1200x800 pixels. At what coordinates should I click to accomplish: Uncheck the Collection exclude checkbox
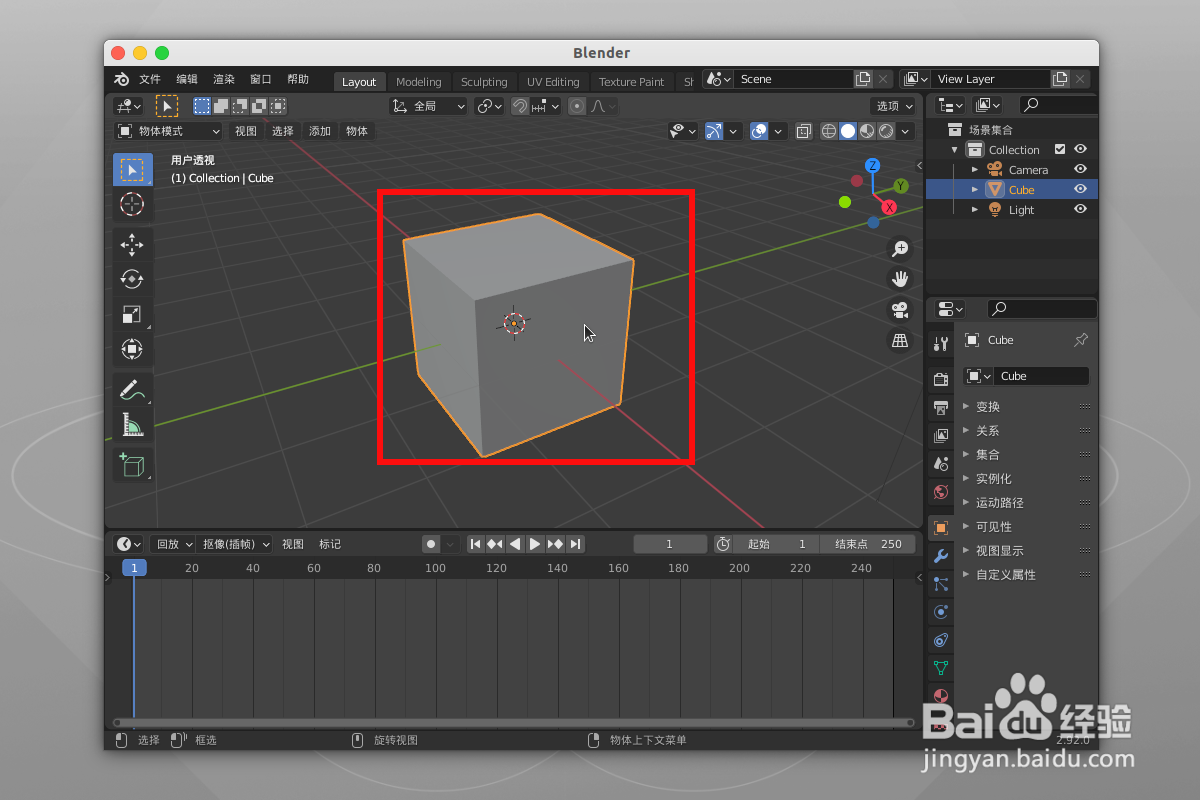point(1060,149)
